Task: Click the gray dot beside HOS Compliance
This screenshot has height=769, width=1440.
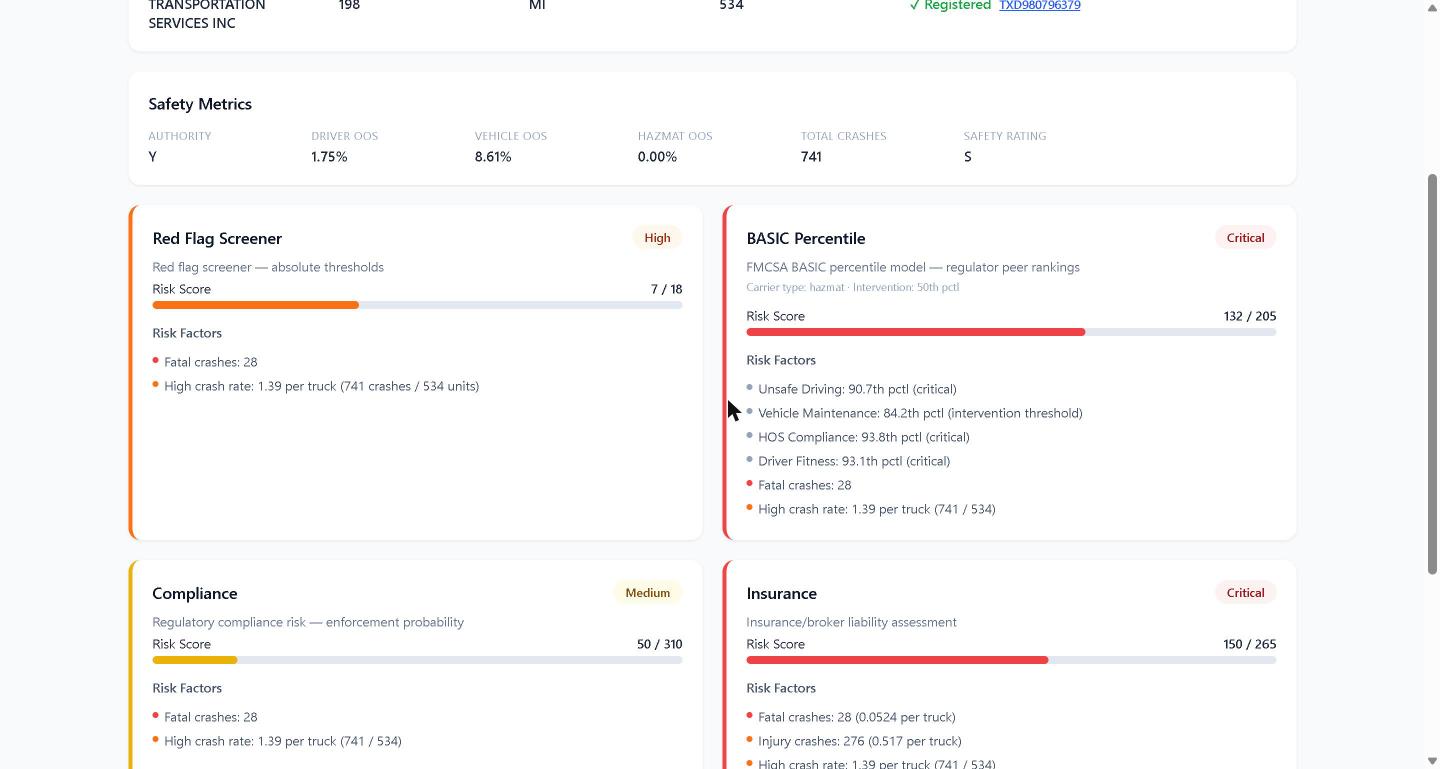Action: click(x=750, y=435)
